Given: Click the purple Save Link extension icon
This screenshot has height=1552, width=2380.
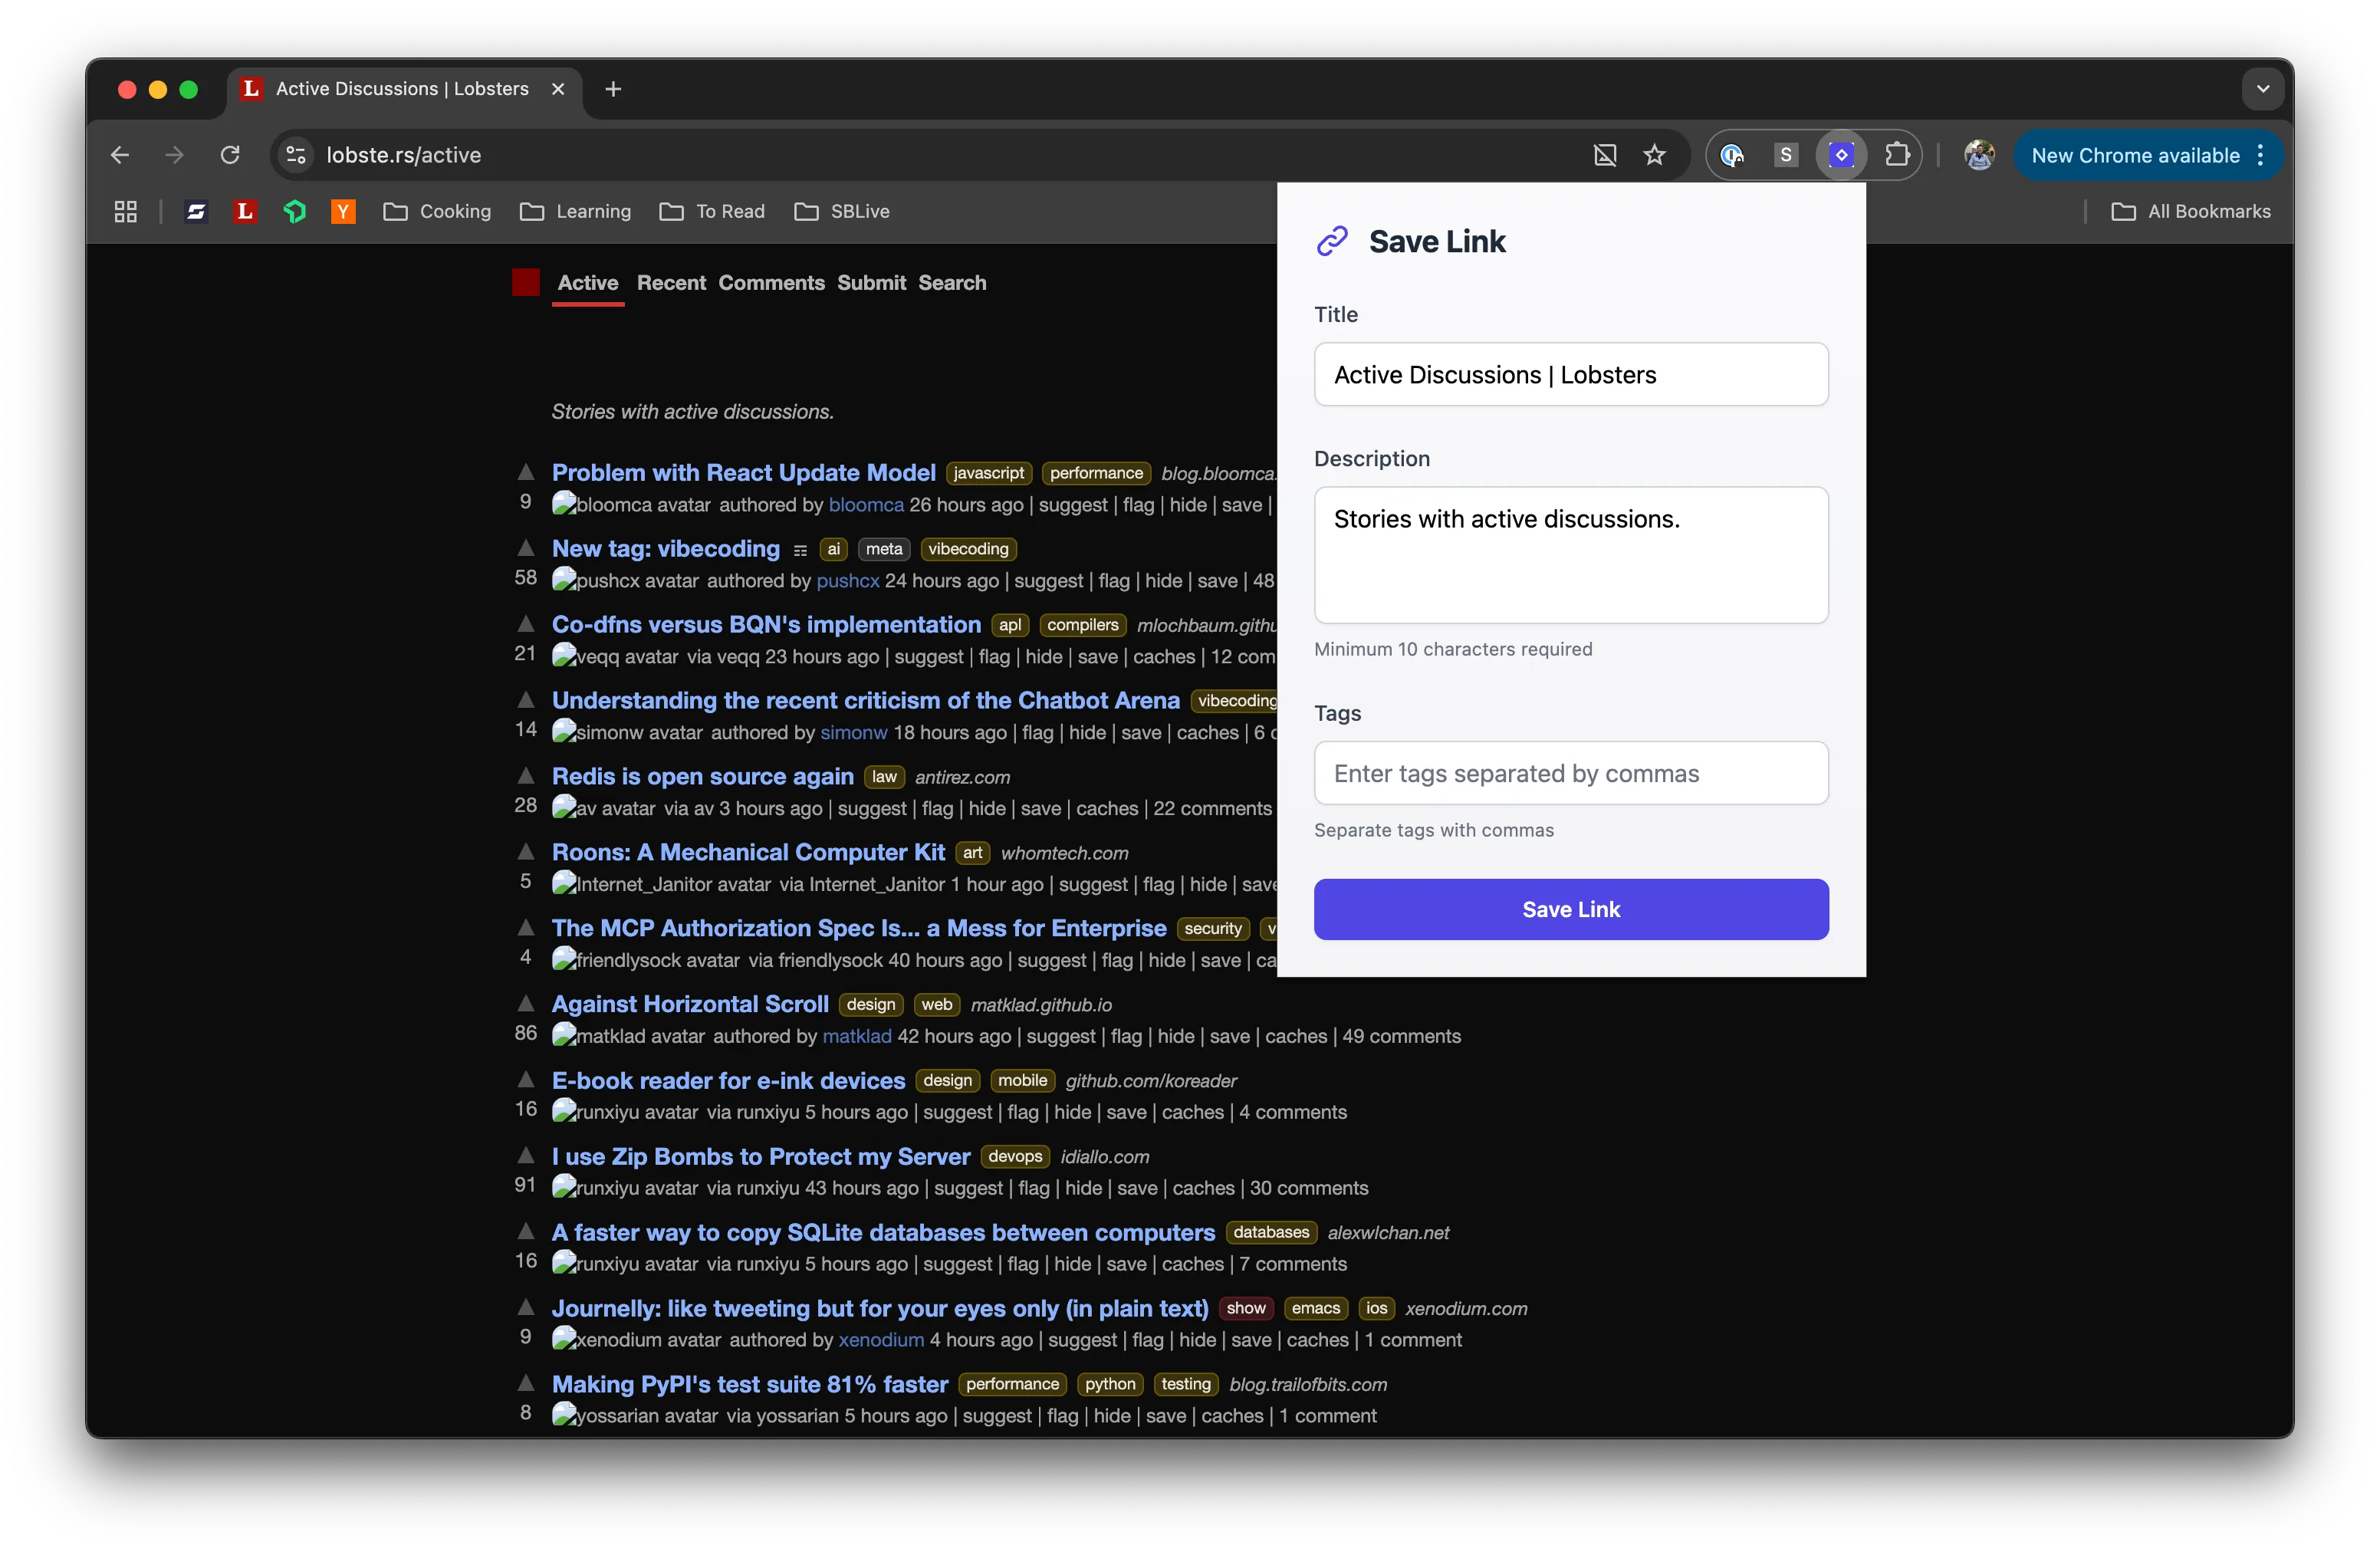Looking at the screenshot, I should click(x=1841, y=155).
